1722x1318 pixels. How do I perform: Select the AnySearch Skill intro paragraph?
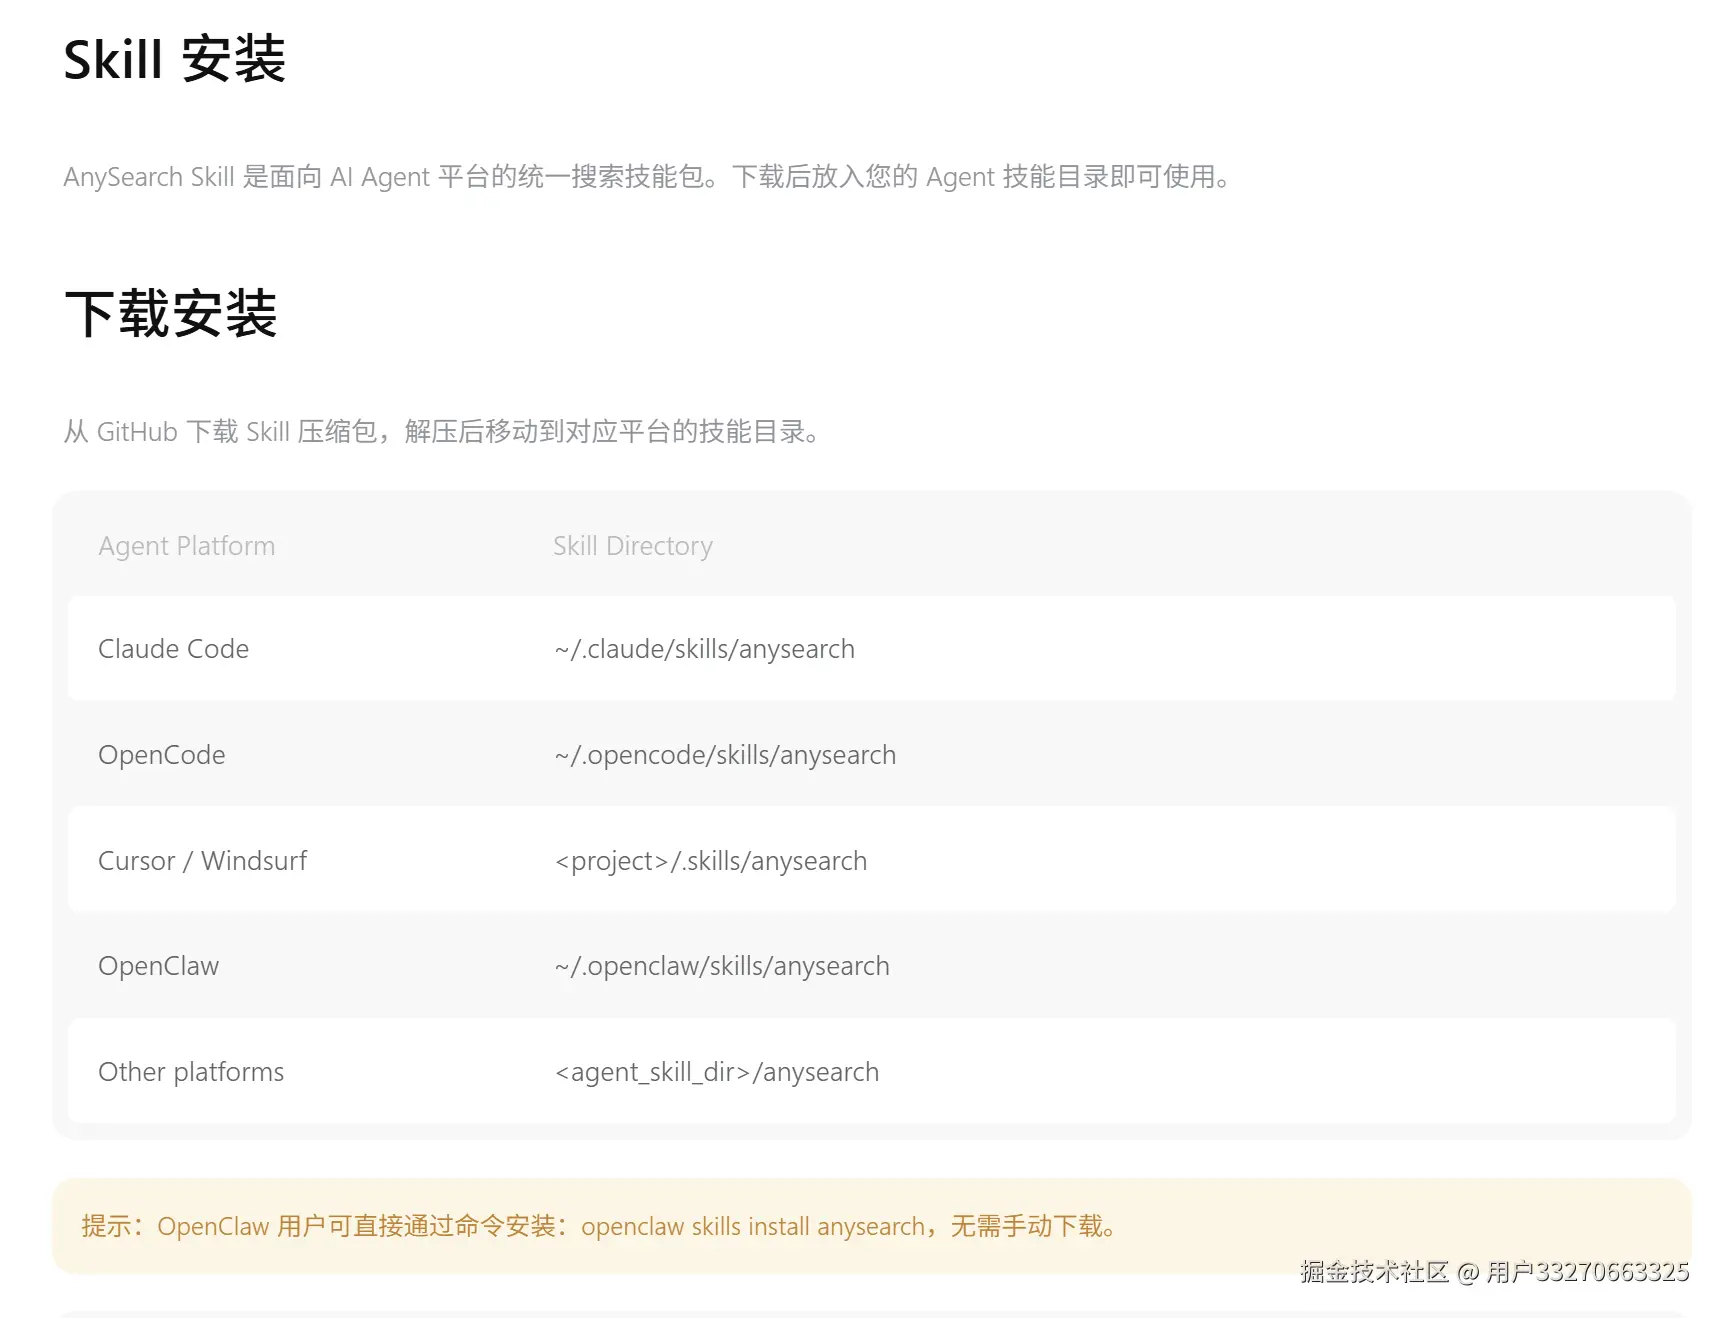[648, 177]
